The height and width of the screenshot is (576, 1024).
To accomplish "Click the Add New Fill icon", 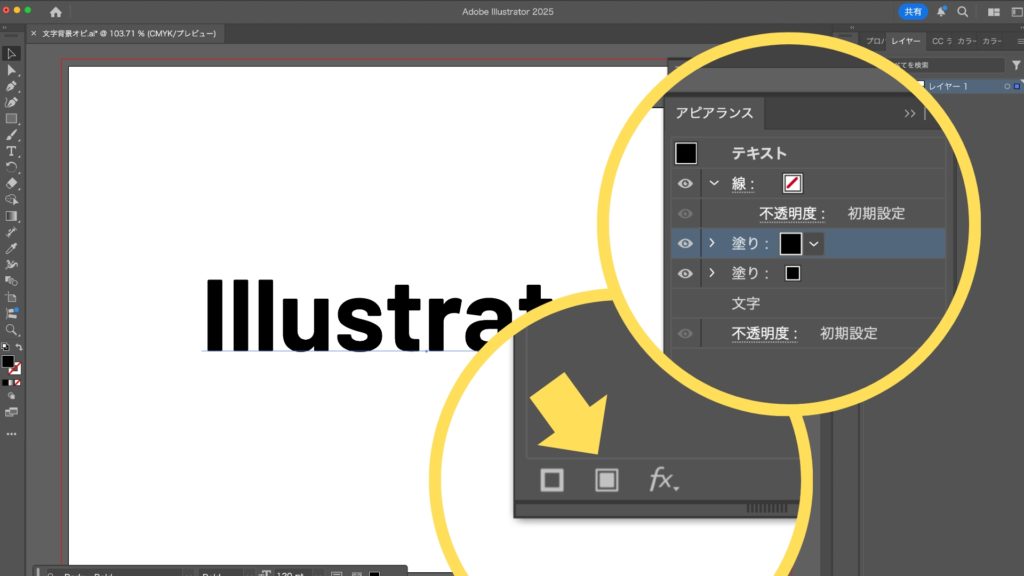I will (x=605, y=480).
